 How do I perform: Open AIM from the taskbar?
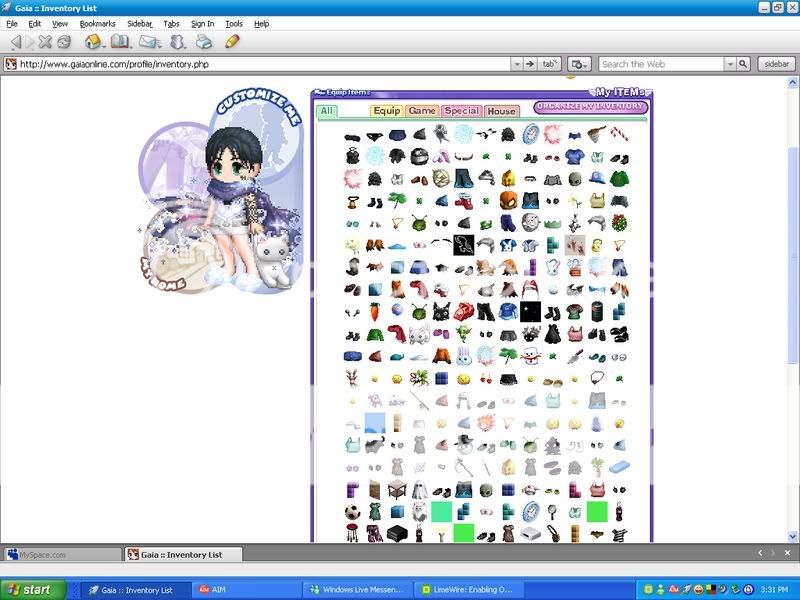[x=248, y=589]
